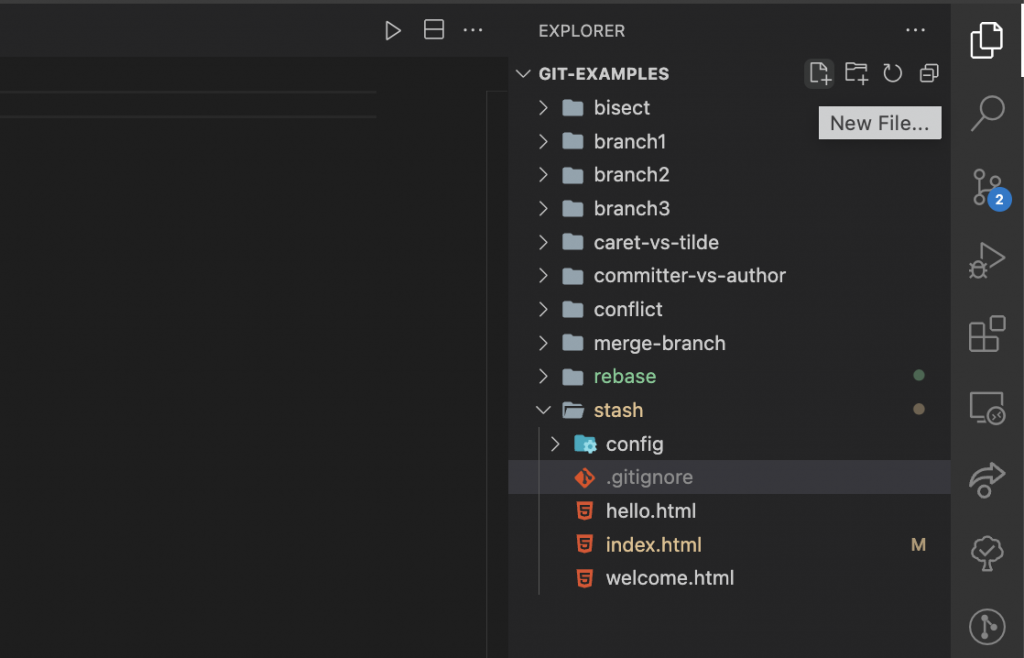The image size is (1024, 658).
Task: Select the .gitignore file
Action: [649, 478]
